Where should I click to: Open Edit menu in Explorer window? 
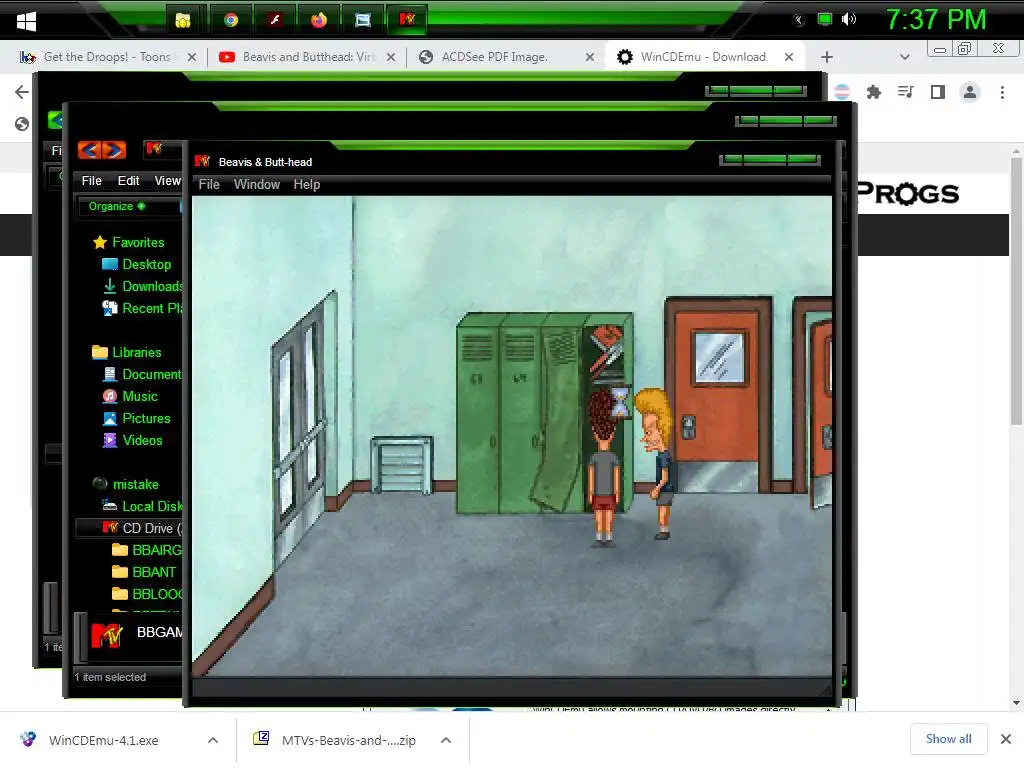click(128, 181)
